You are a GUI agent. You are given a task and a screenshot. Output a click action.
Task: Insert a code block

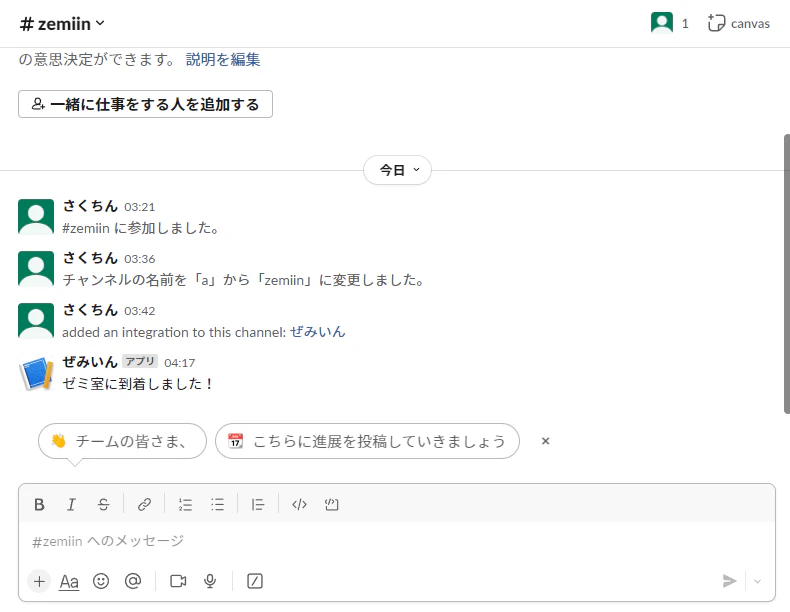point(332,504)
